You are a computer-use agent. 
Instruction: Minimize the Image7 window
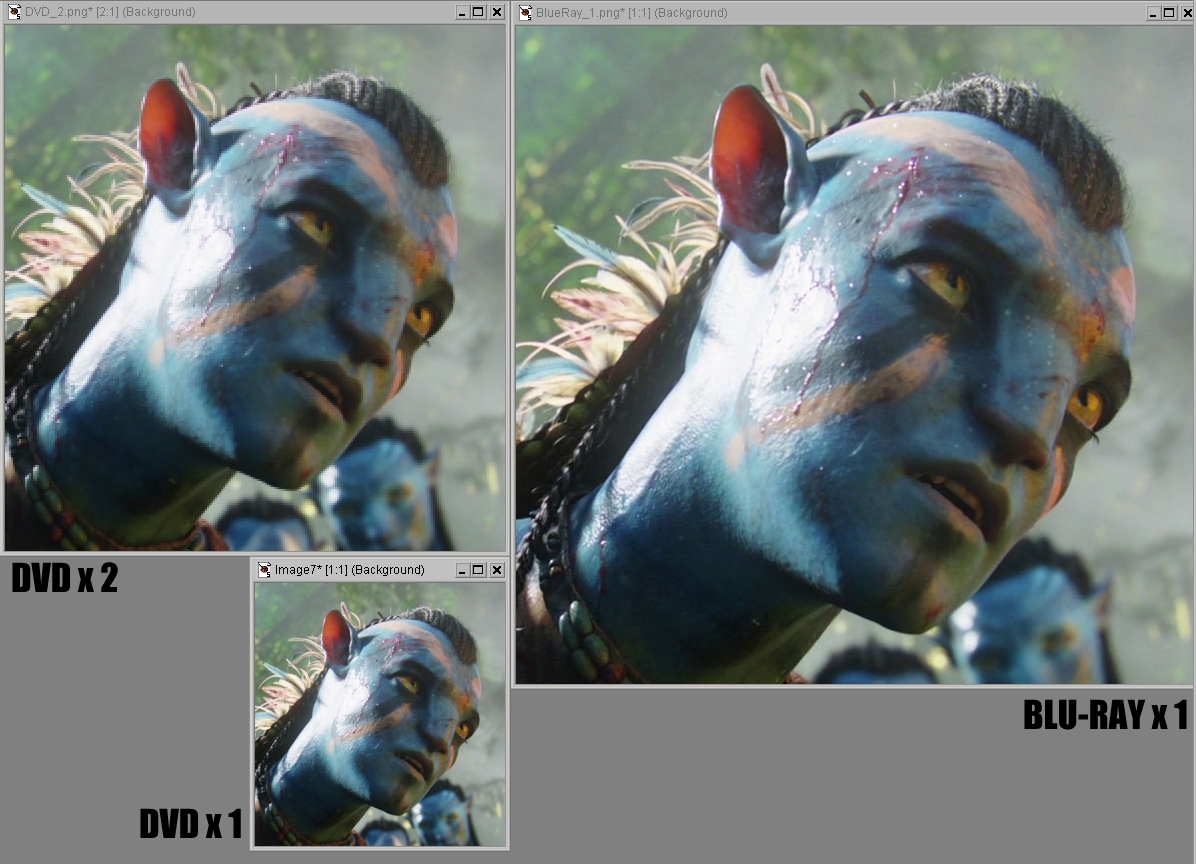[x=461, y=570]
